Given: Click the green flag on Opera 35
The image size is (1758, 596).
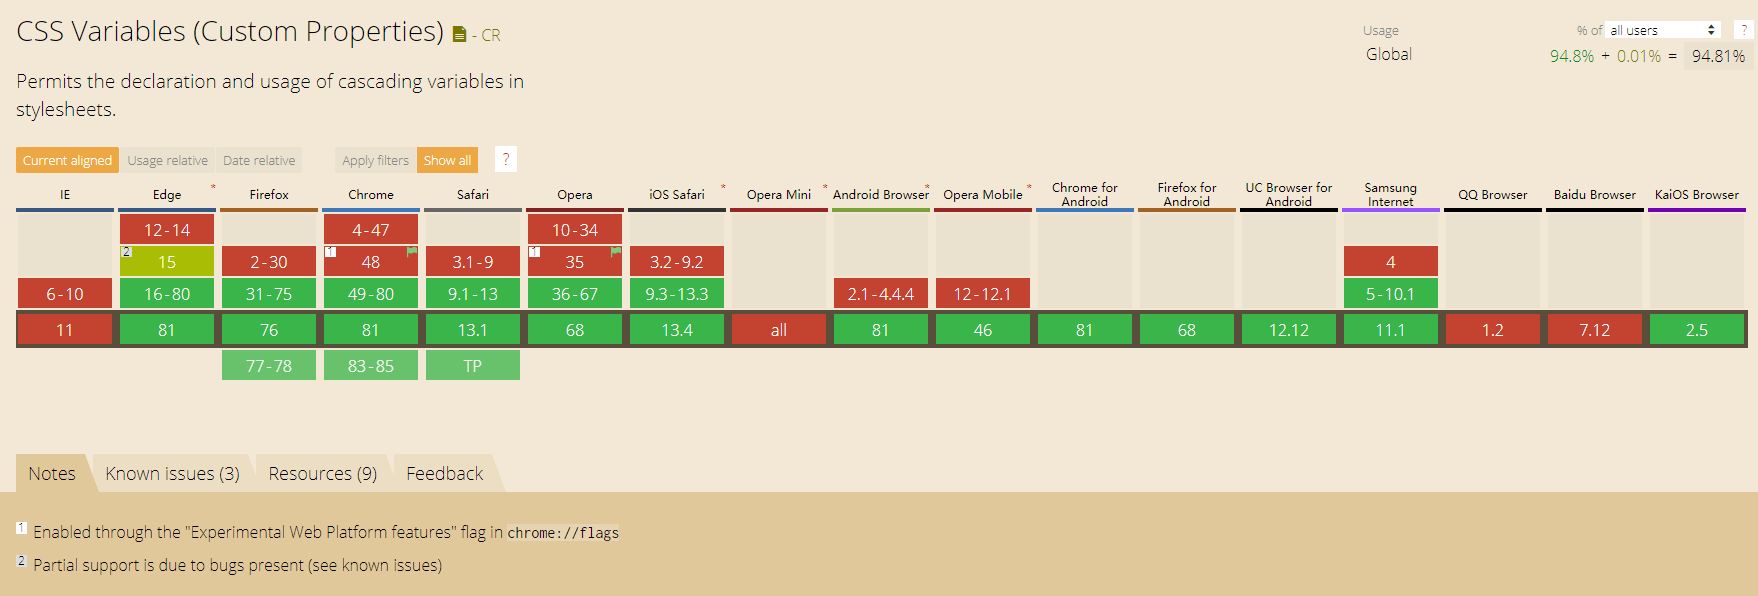Looking at the screenshot, I should pos(616,252).
